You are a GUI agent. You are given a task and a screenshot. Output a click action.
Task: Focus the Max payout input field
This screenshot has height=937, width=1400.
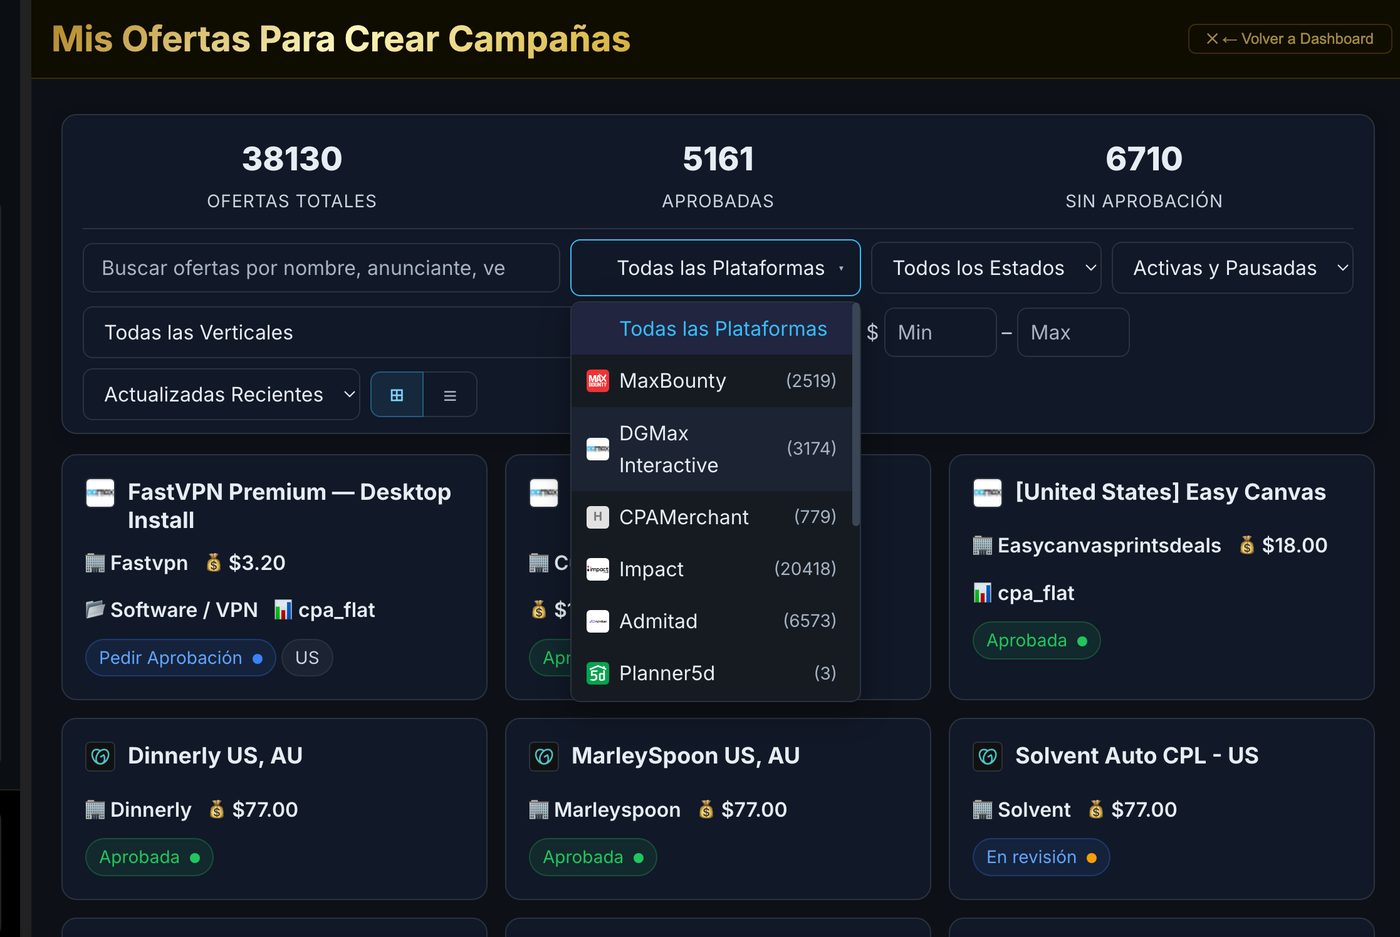click(1073, 332)
